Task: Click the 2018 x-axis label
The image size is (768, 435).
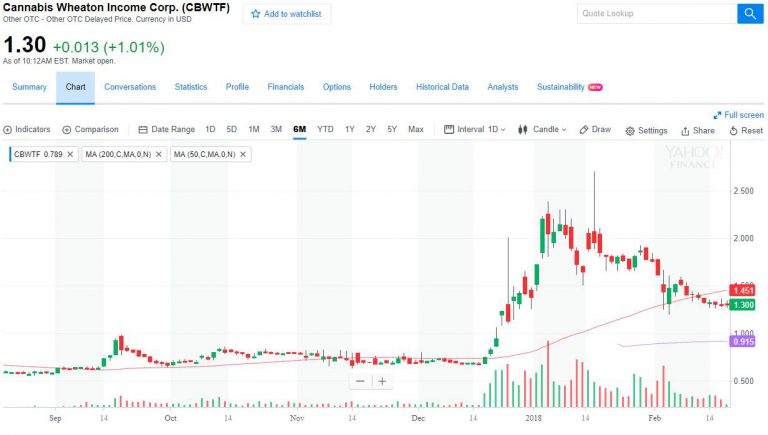Action: (x=533, y=418)
